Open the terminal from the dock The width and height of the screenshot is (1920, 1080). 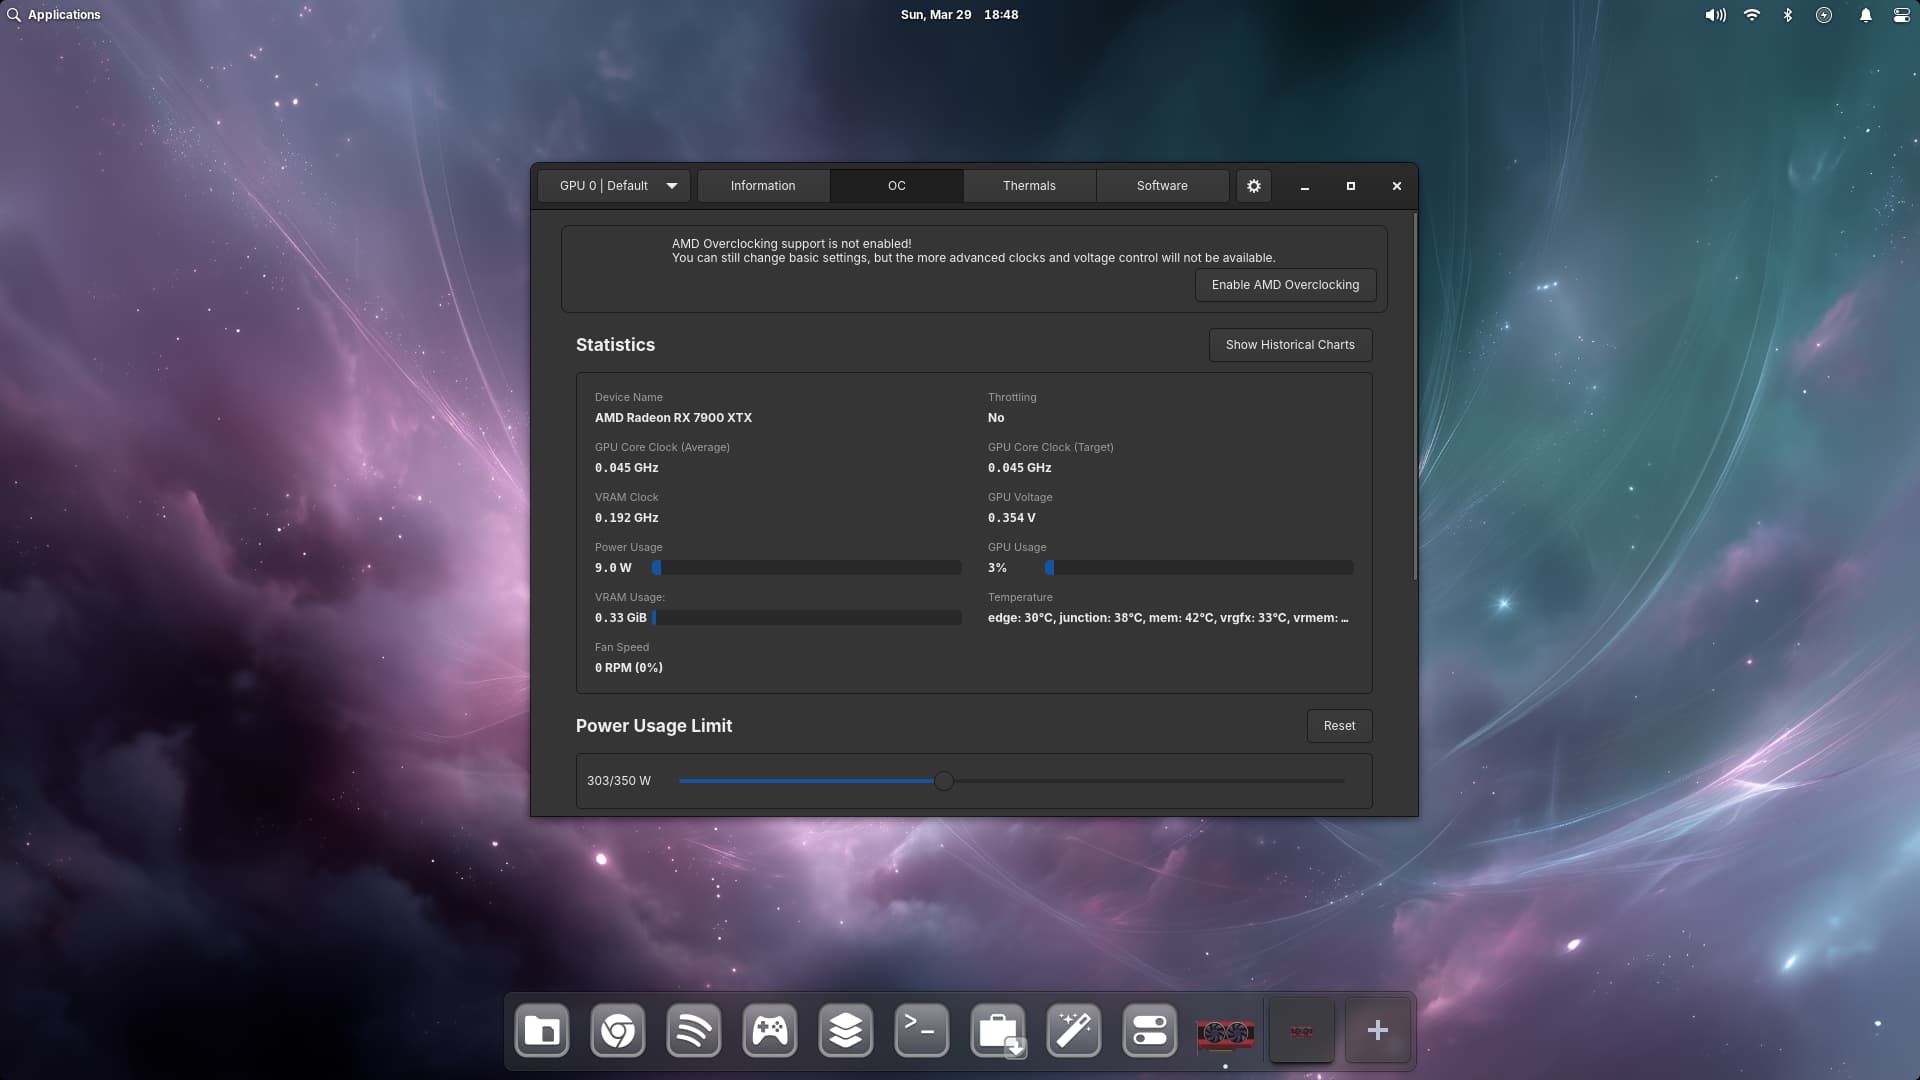[921, 1030]
